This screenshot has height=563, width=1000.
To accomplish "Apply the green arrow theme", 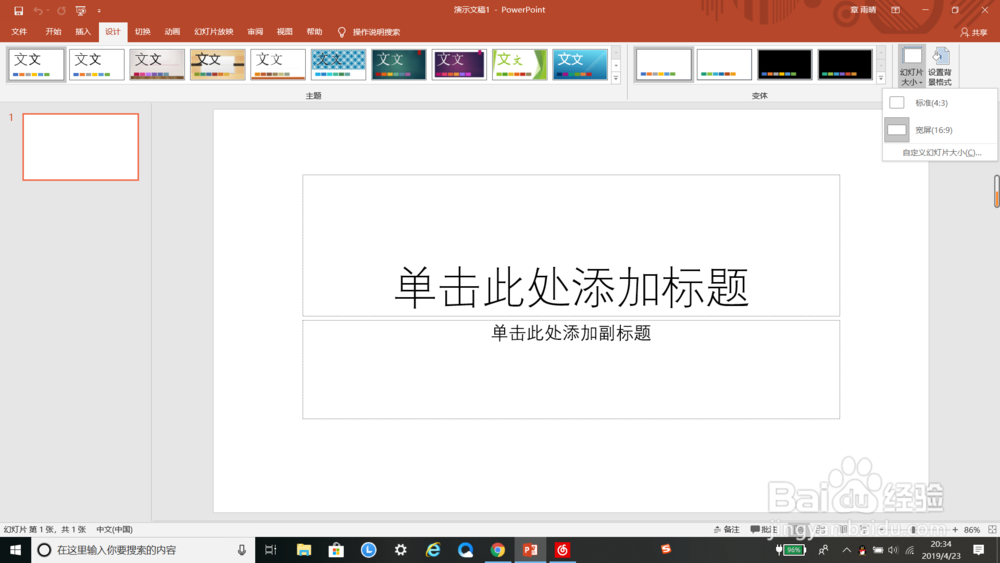I will 520,64.
